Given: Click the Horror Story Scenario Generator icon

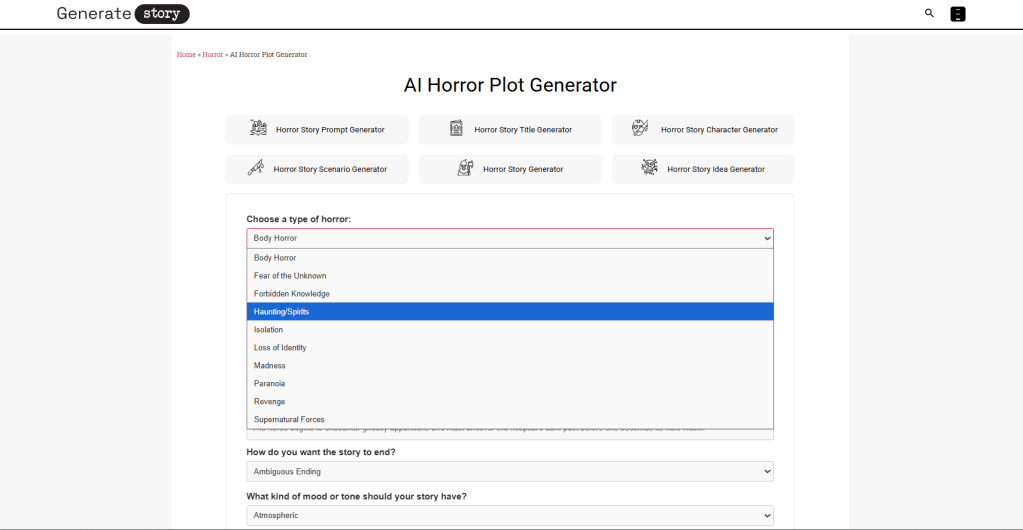Looking at the screenshot, I should coord(256,168).
